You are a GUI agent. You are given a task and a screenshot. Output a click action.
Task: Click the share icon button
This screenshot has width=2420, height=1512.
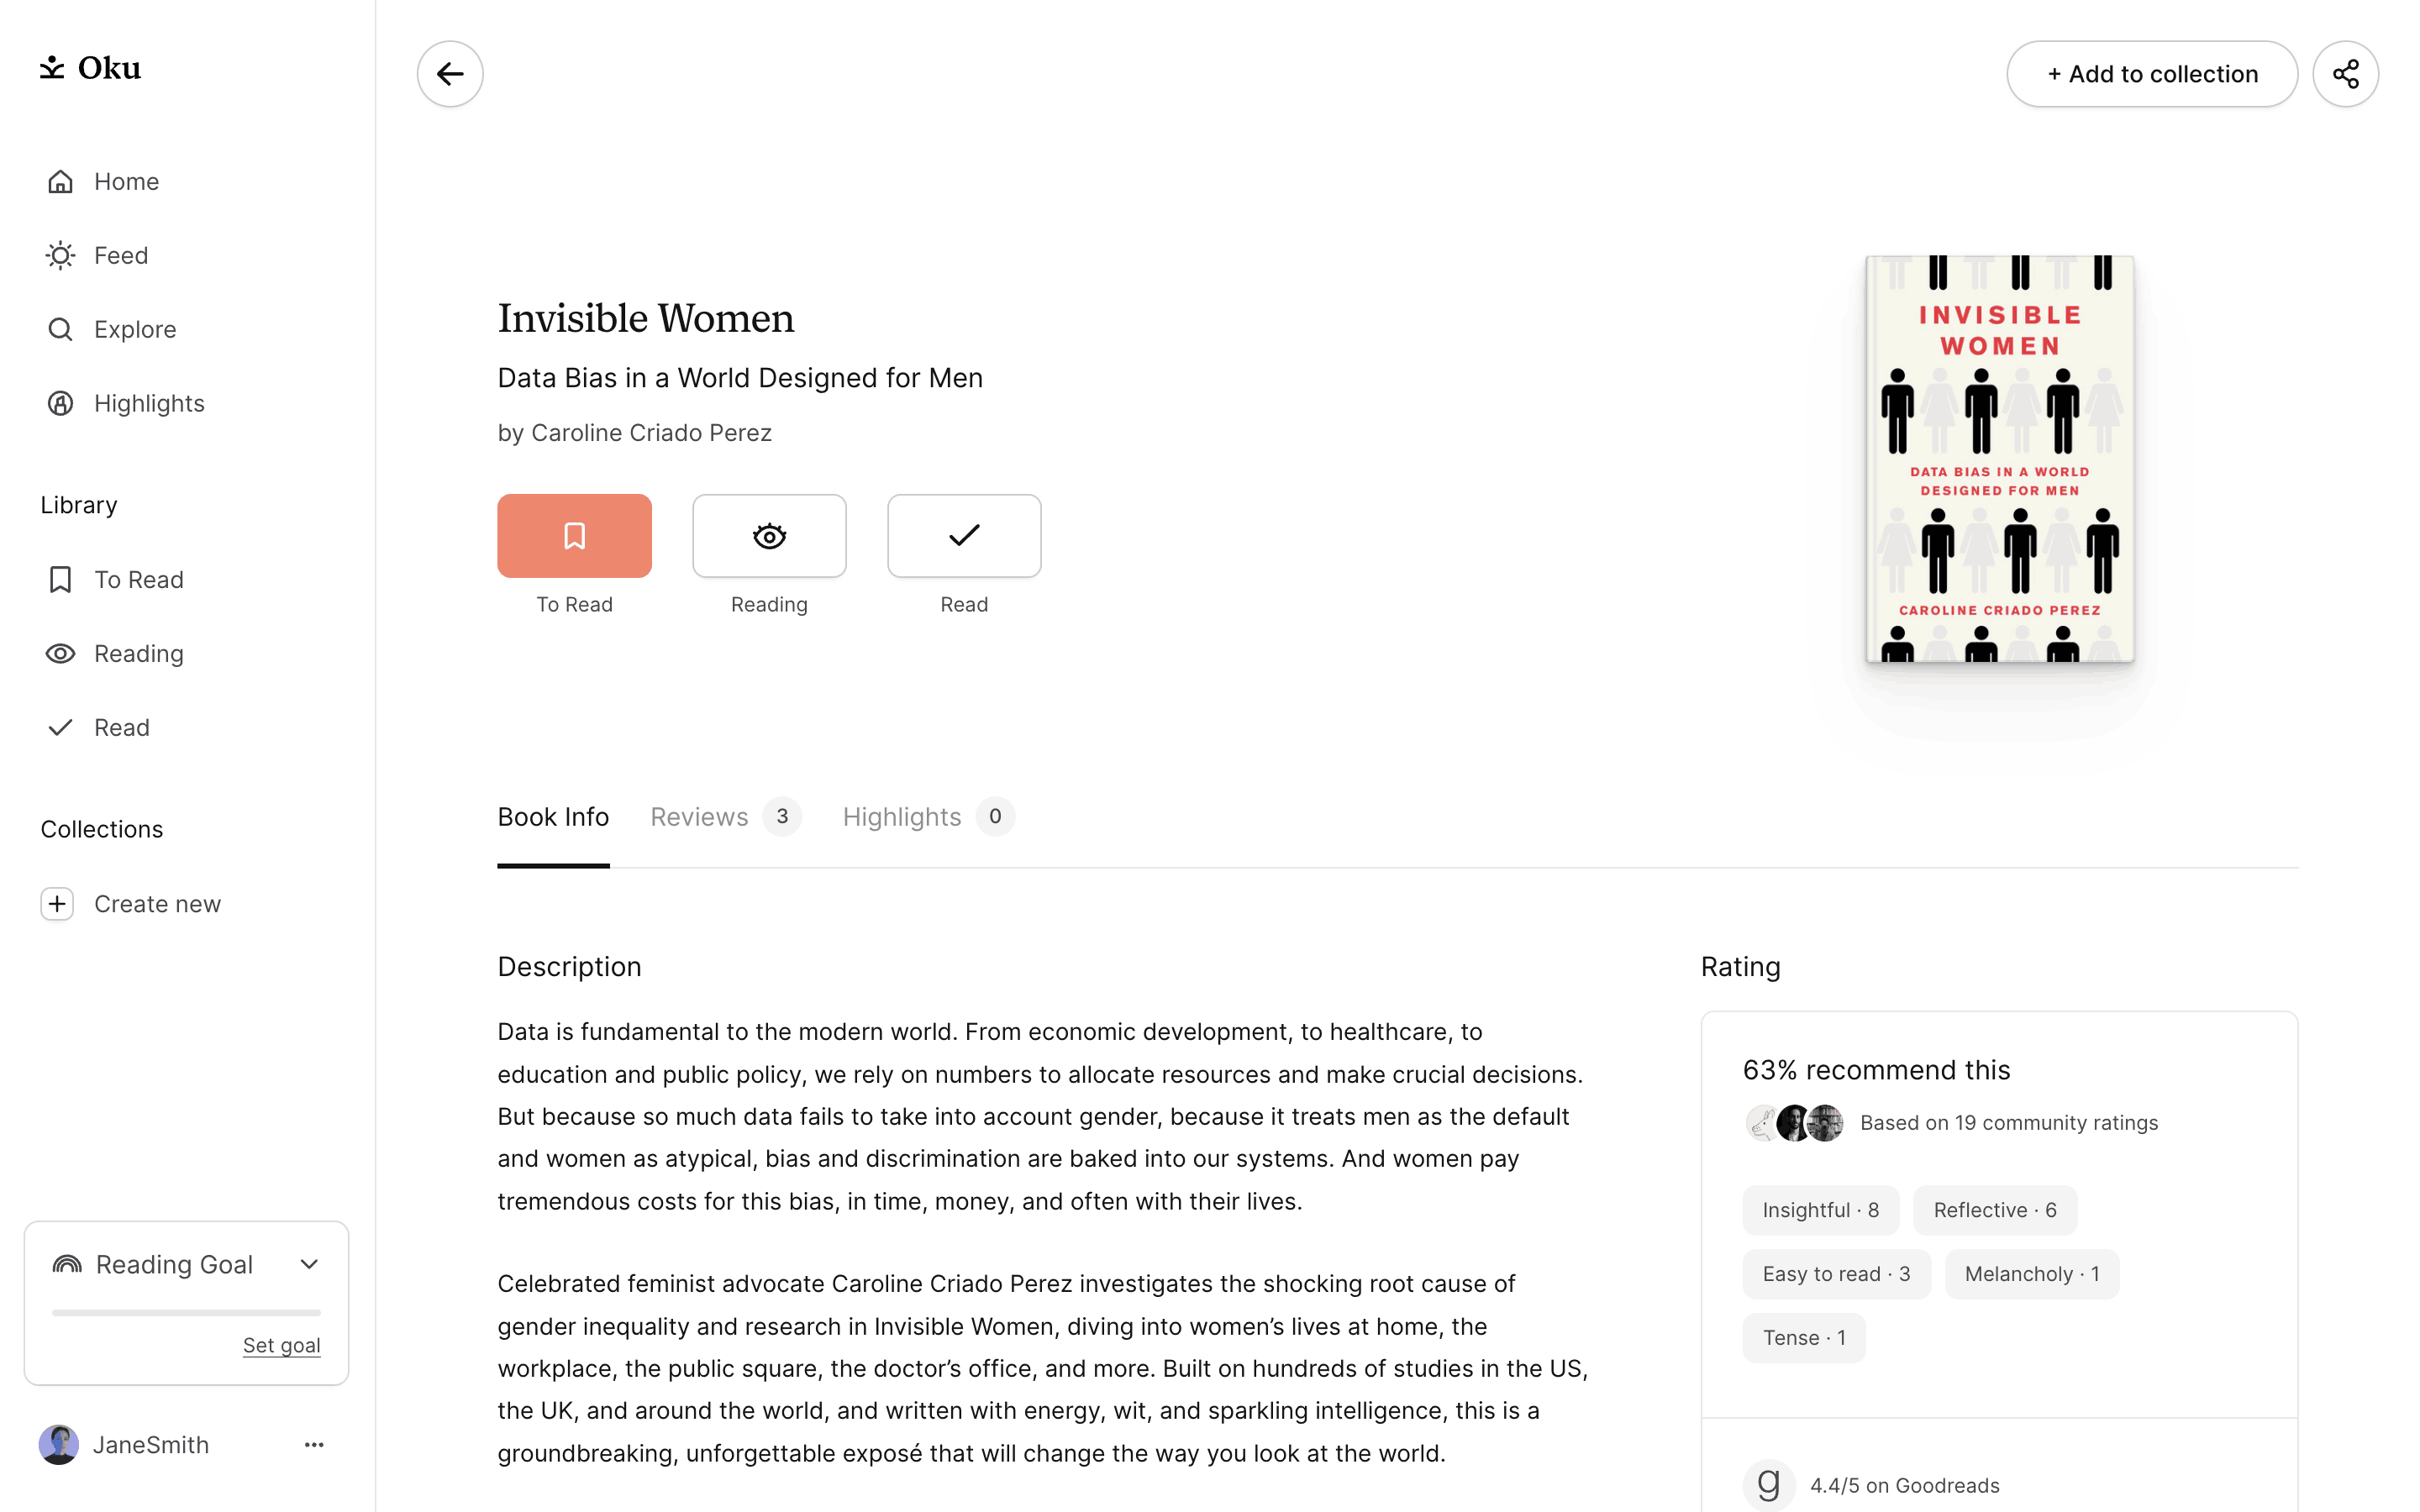point(2344,74)
